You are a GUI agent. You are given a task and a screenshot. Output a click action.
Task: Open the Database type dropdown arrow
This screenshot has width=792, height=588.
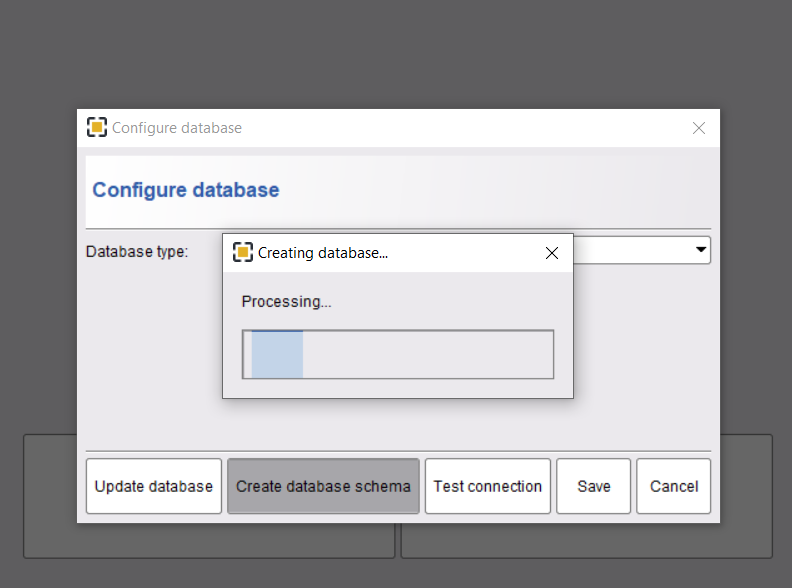coord(701,250)
